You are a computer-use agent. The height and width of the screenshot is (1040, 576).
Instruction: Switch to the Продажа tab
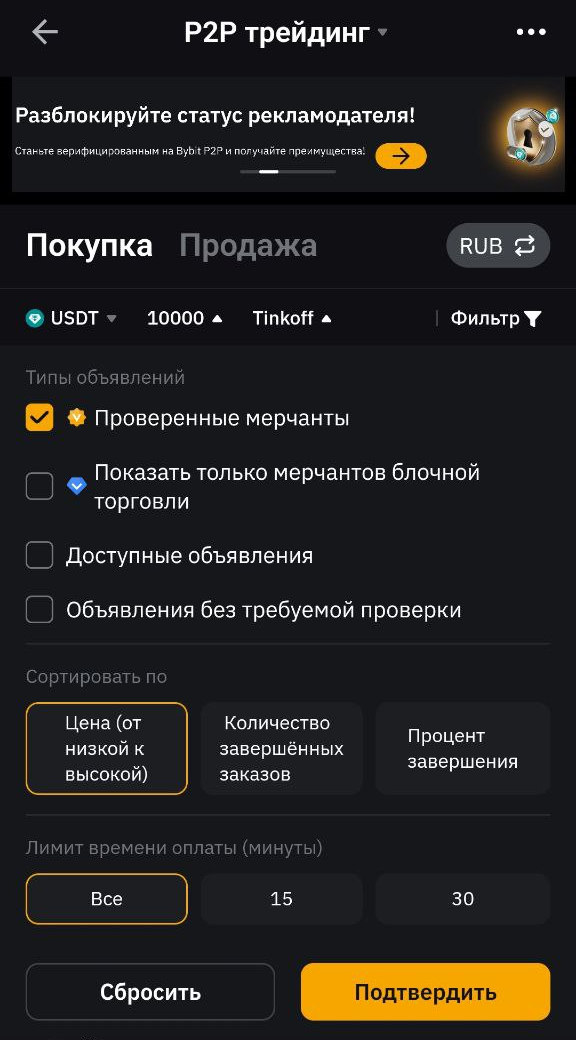[x=248, y=245]
